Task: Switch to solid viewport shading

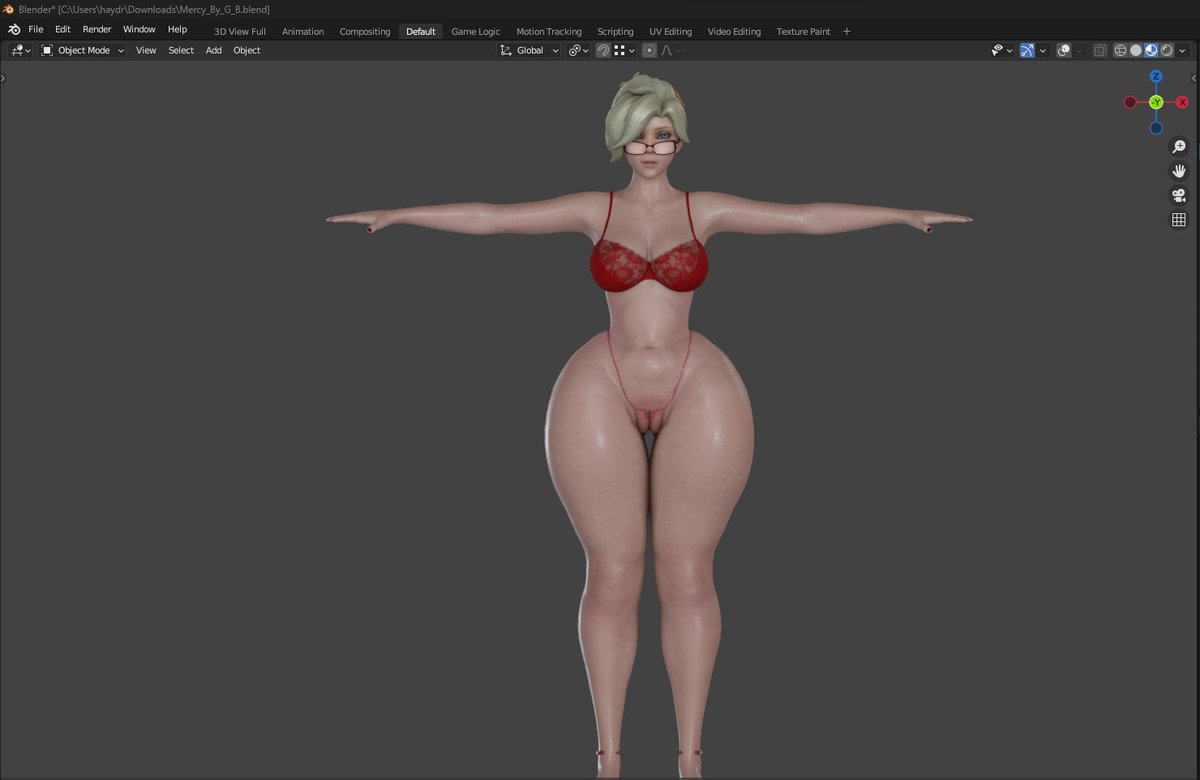Action: click(x=1136, y=50)
